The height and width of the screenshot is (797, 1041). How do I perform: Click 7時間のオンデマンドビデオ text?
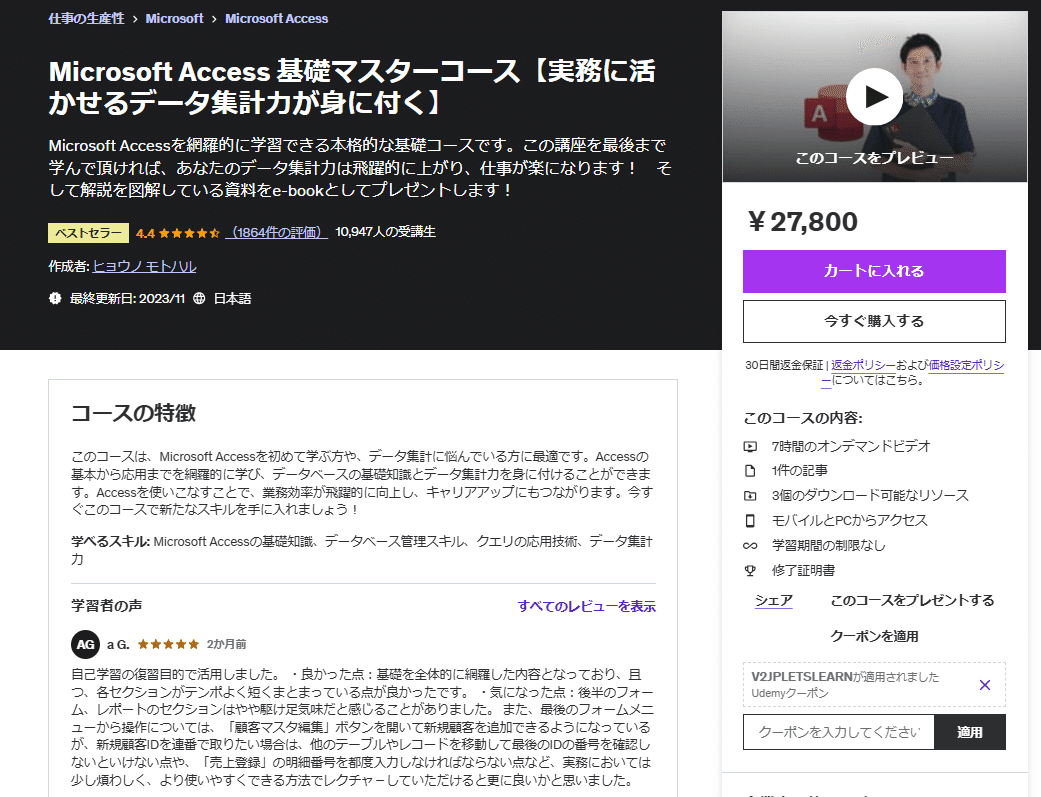click(851, 446)
